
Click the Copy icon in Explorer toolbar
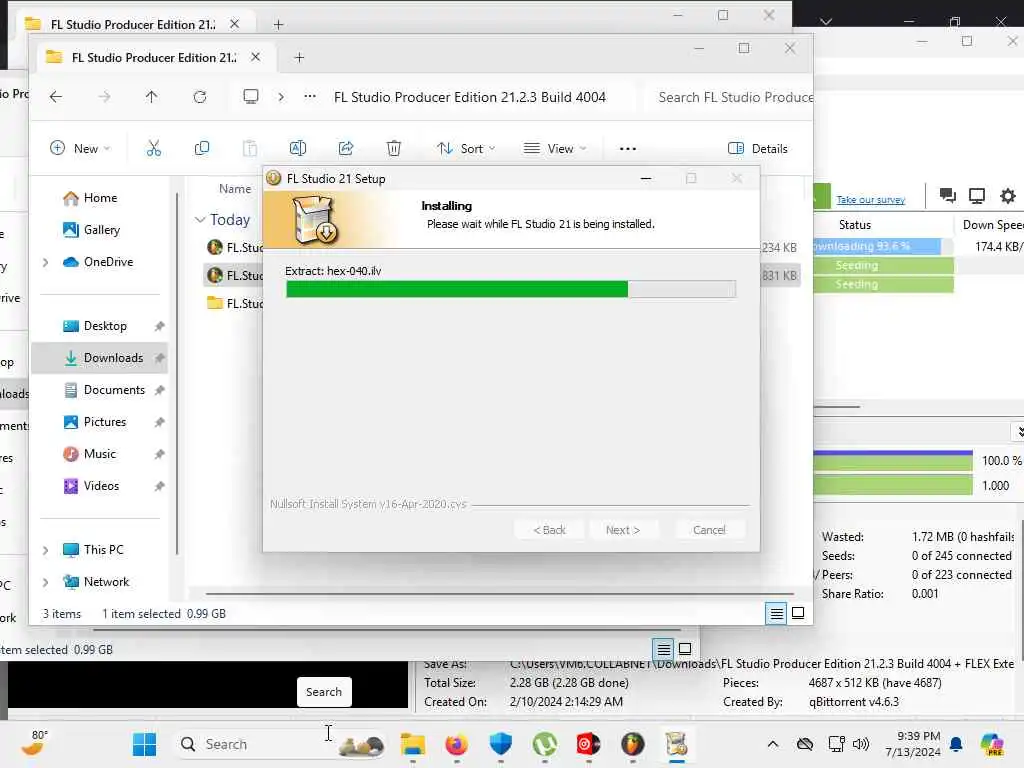pos(202,149)
